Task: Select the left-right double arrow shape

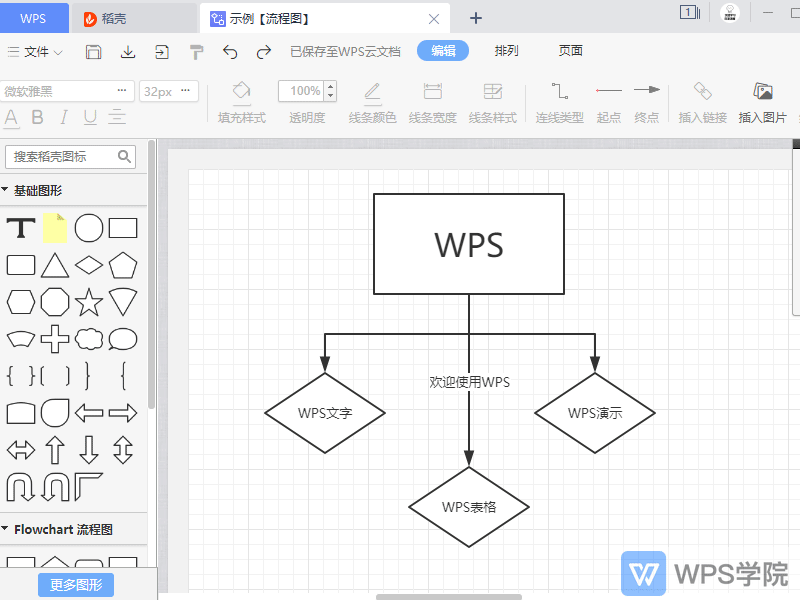Action: pyautogui.click(x=21, y=450)
